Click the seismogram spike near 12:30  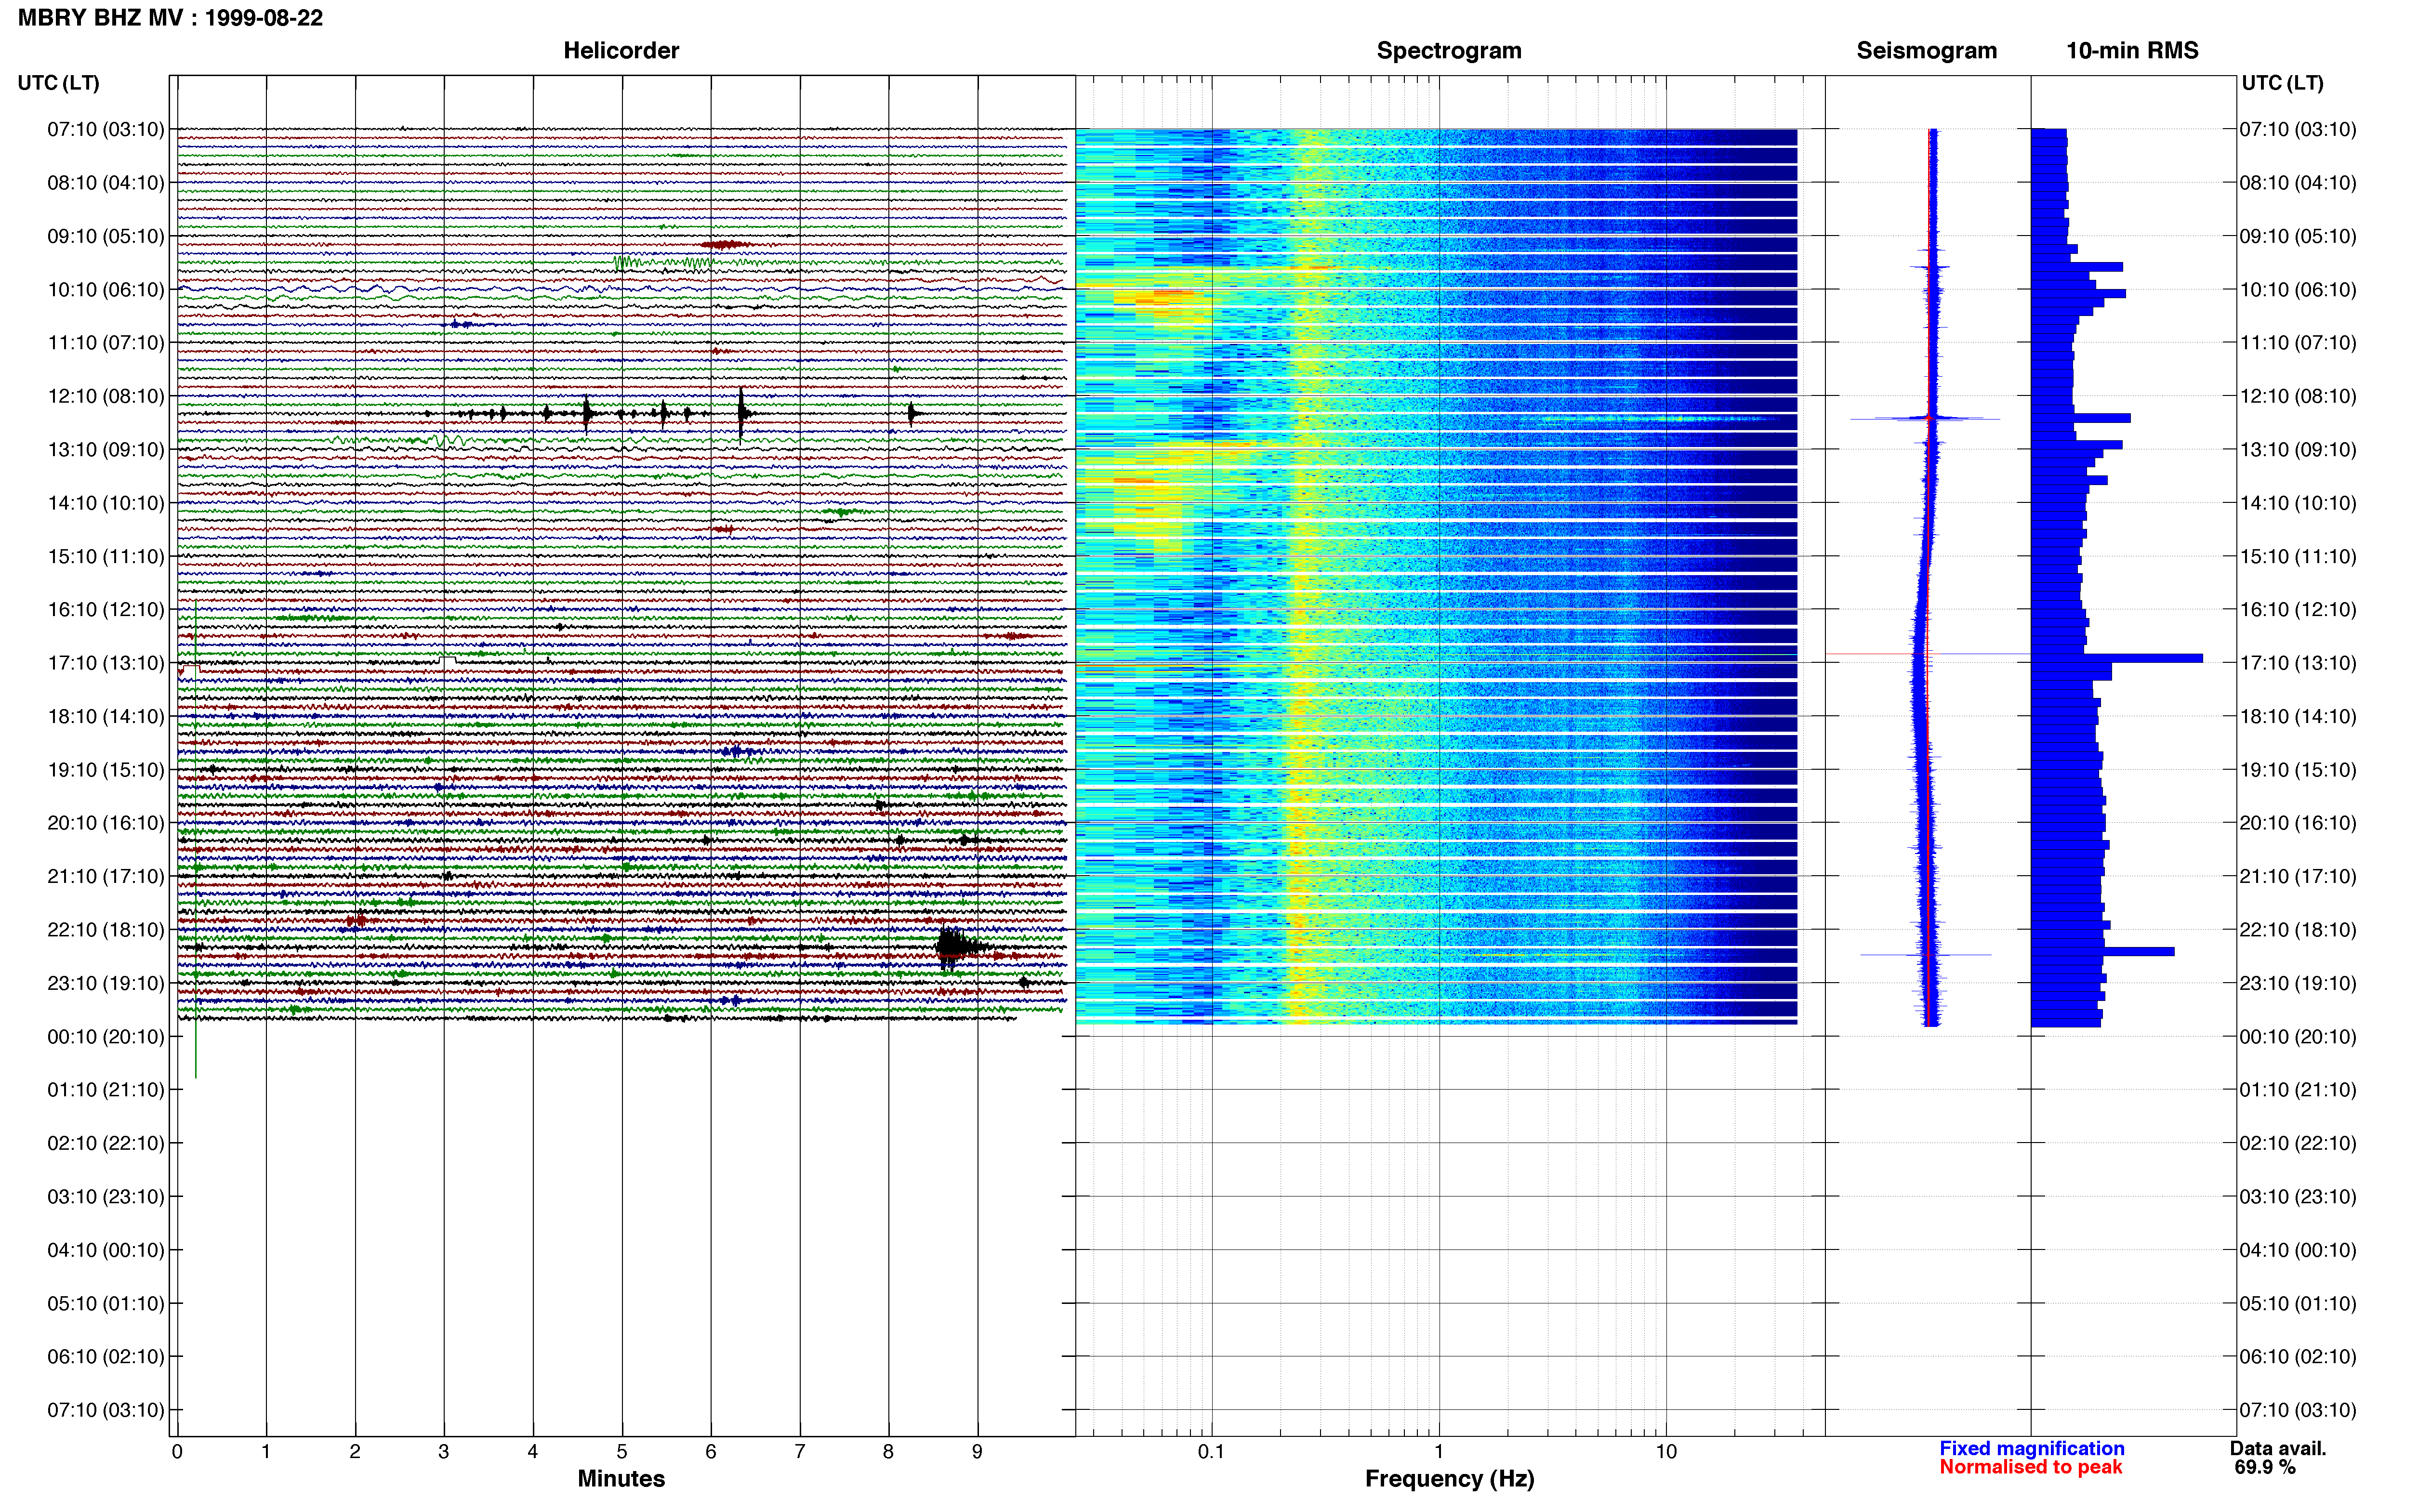(x=1926, y=418)
